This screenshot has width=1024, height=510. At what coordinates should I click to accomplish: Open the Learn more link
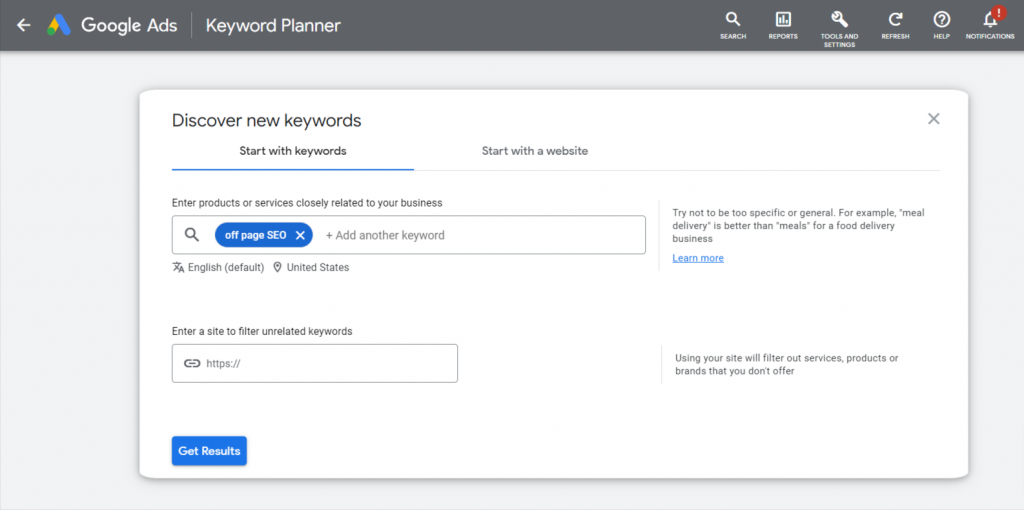(698, 258)
